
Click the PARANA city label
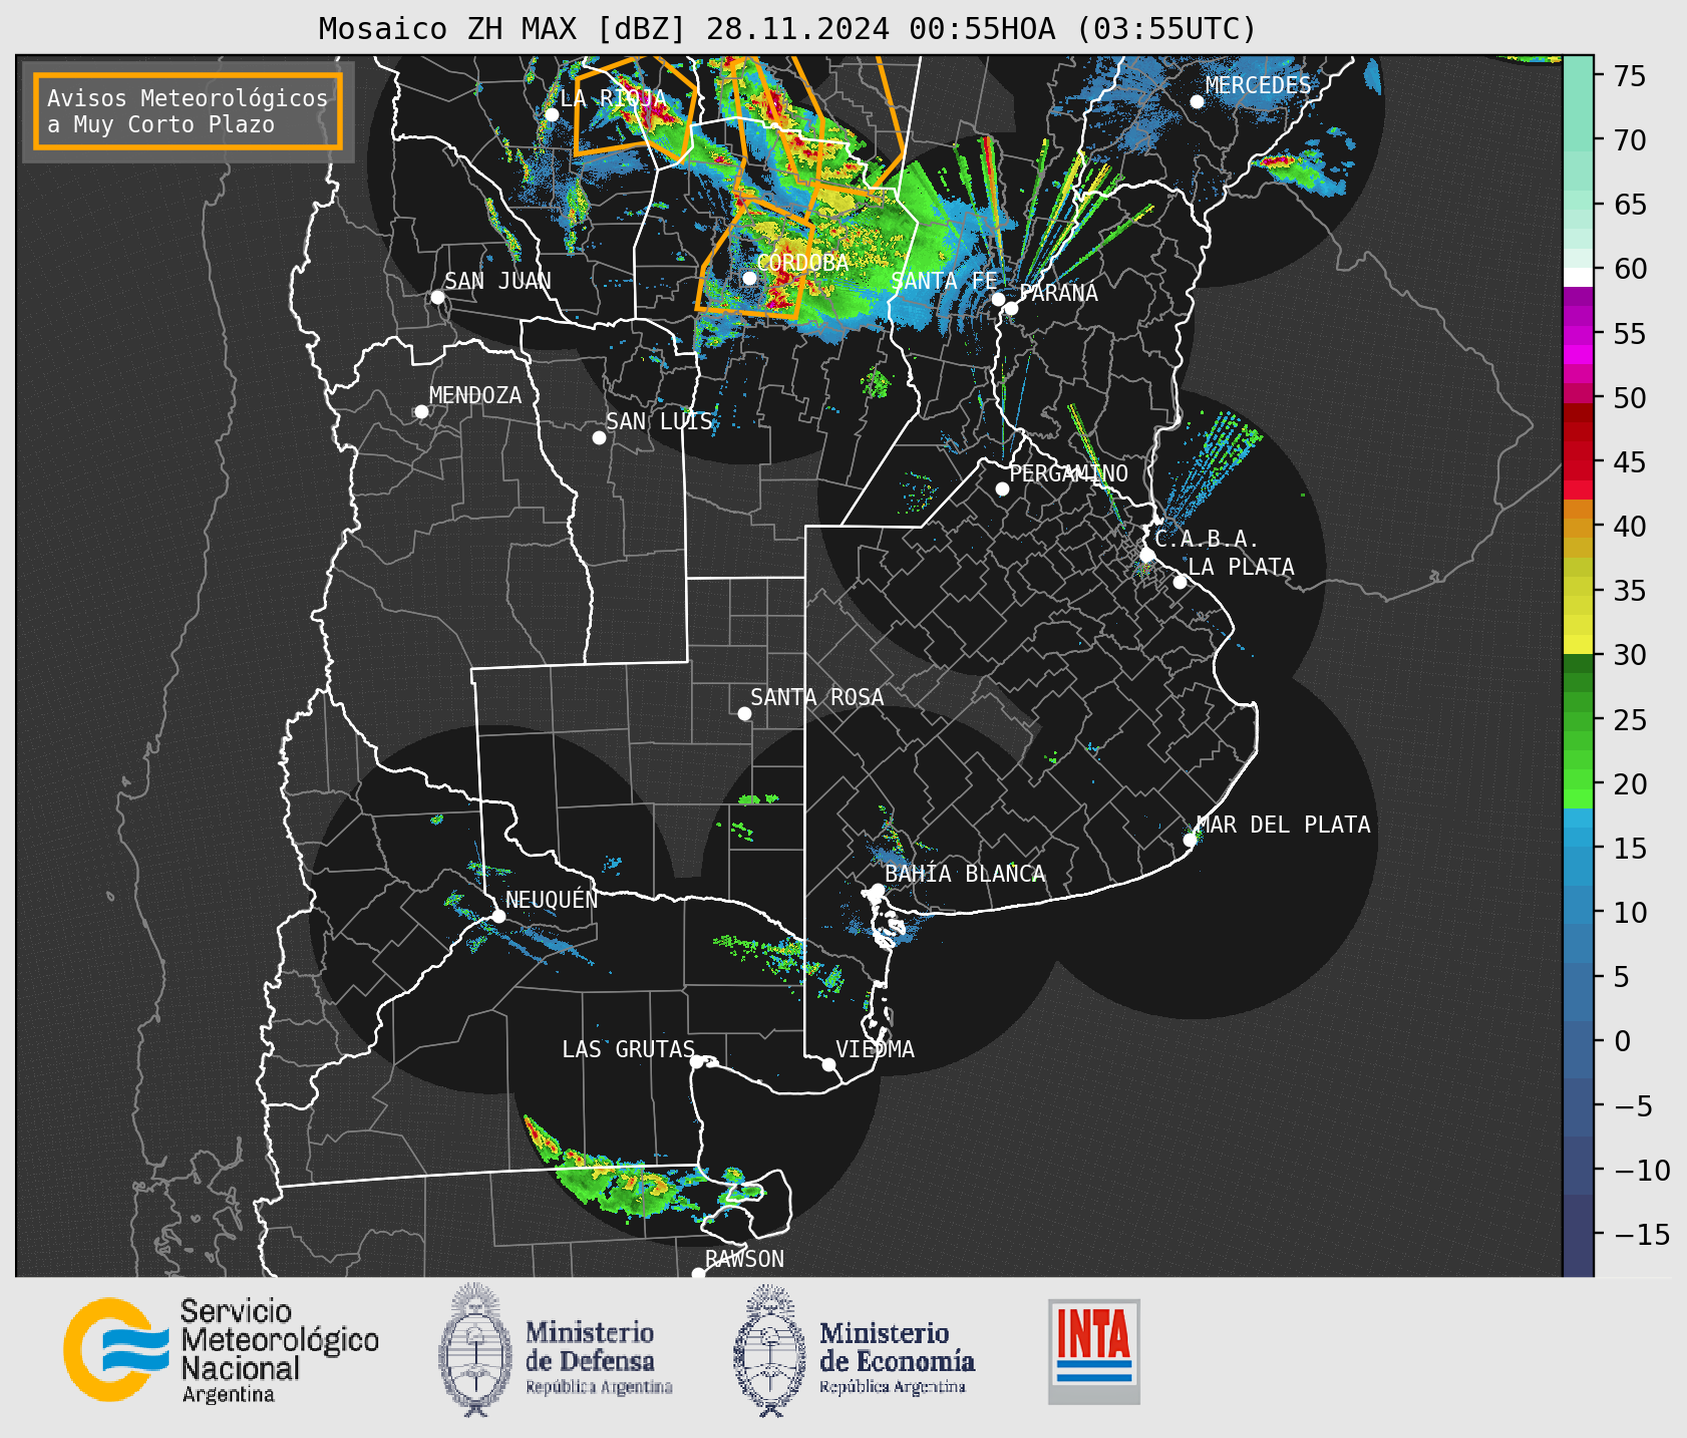(1058, 293)
